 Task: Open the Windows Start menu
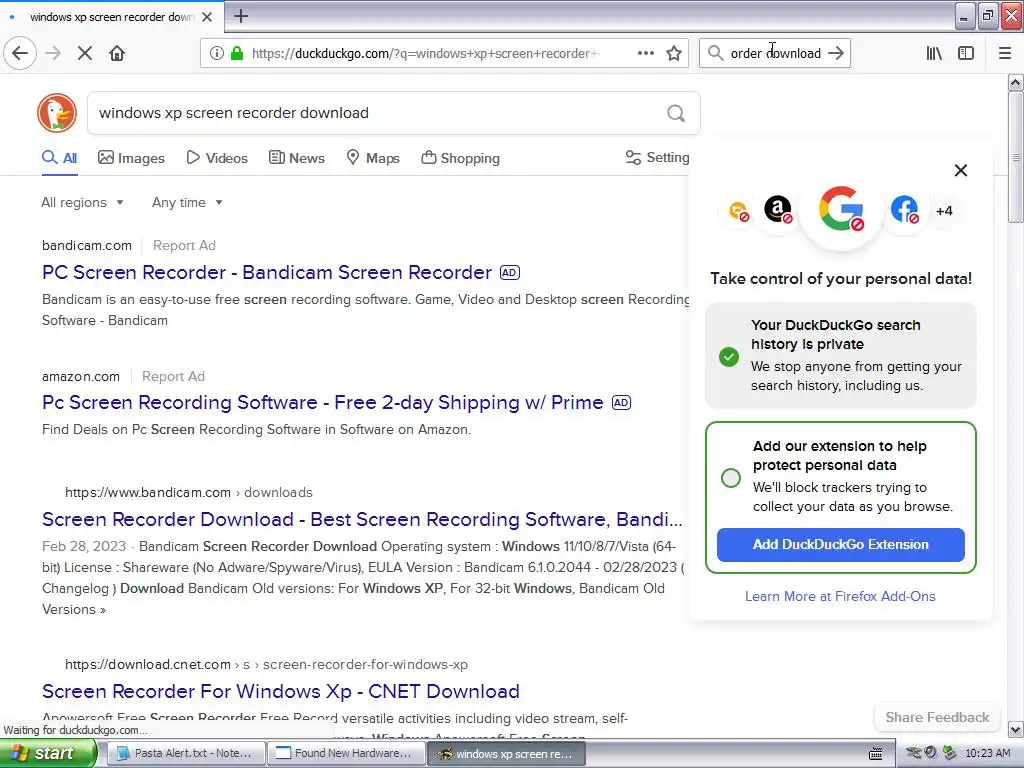(47, 754)
